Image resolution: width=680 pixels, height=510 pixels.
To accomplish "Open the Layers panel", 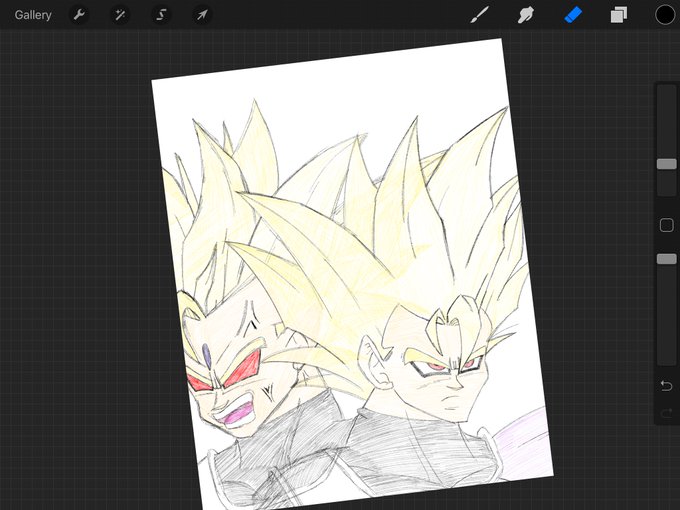I will click(x=618, y=15).
